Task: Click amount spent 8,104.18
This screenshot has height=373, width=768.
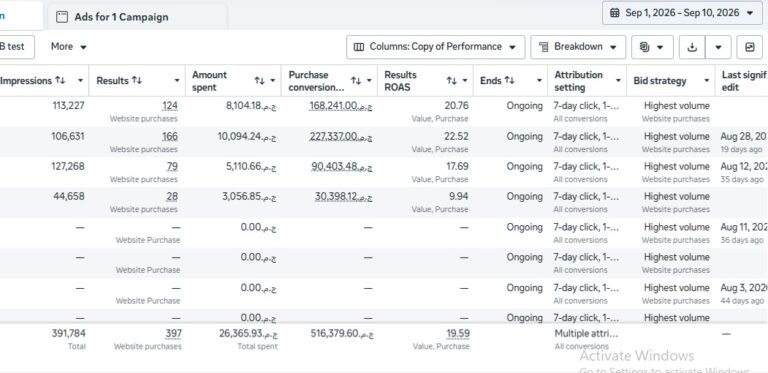Action: pyautogui.click(x=251, y=106)
